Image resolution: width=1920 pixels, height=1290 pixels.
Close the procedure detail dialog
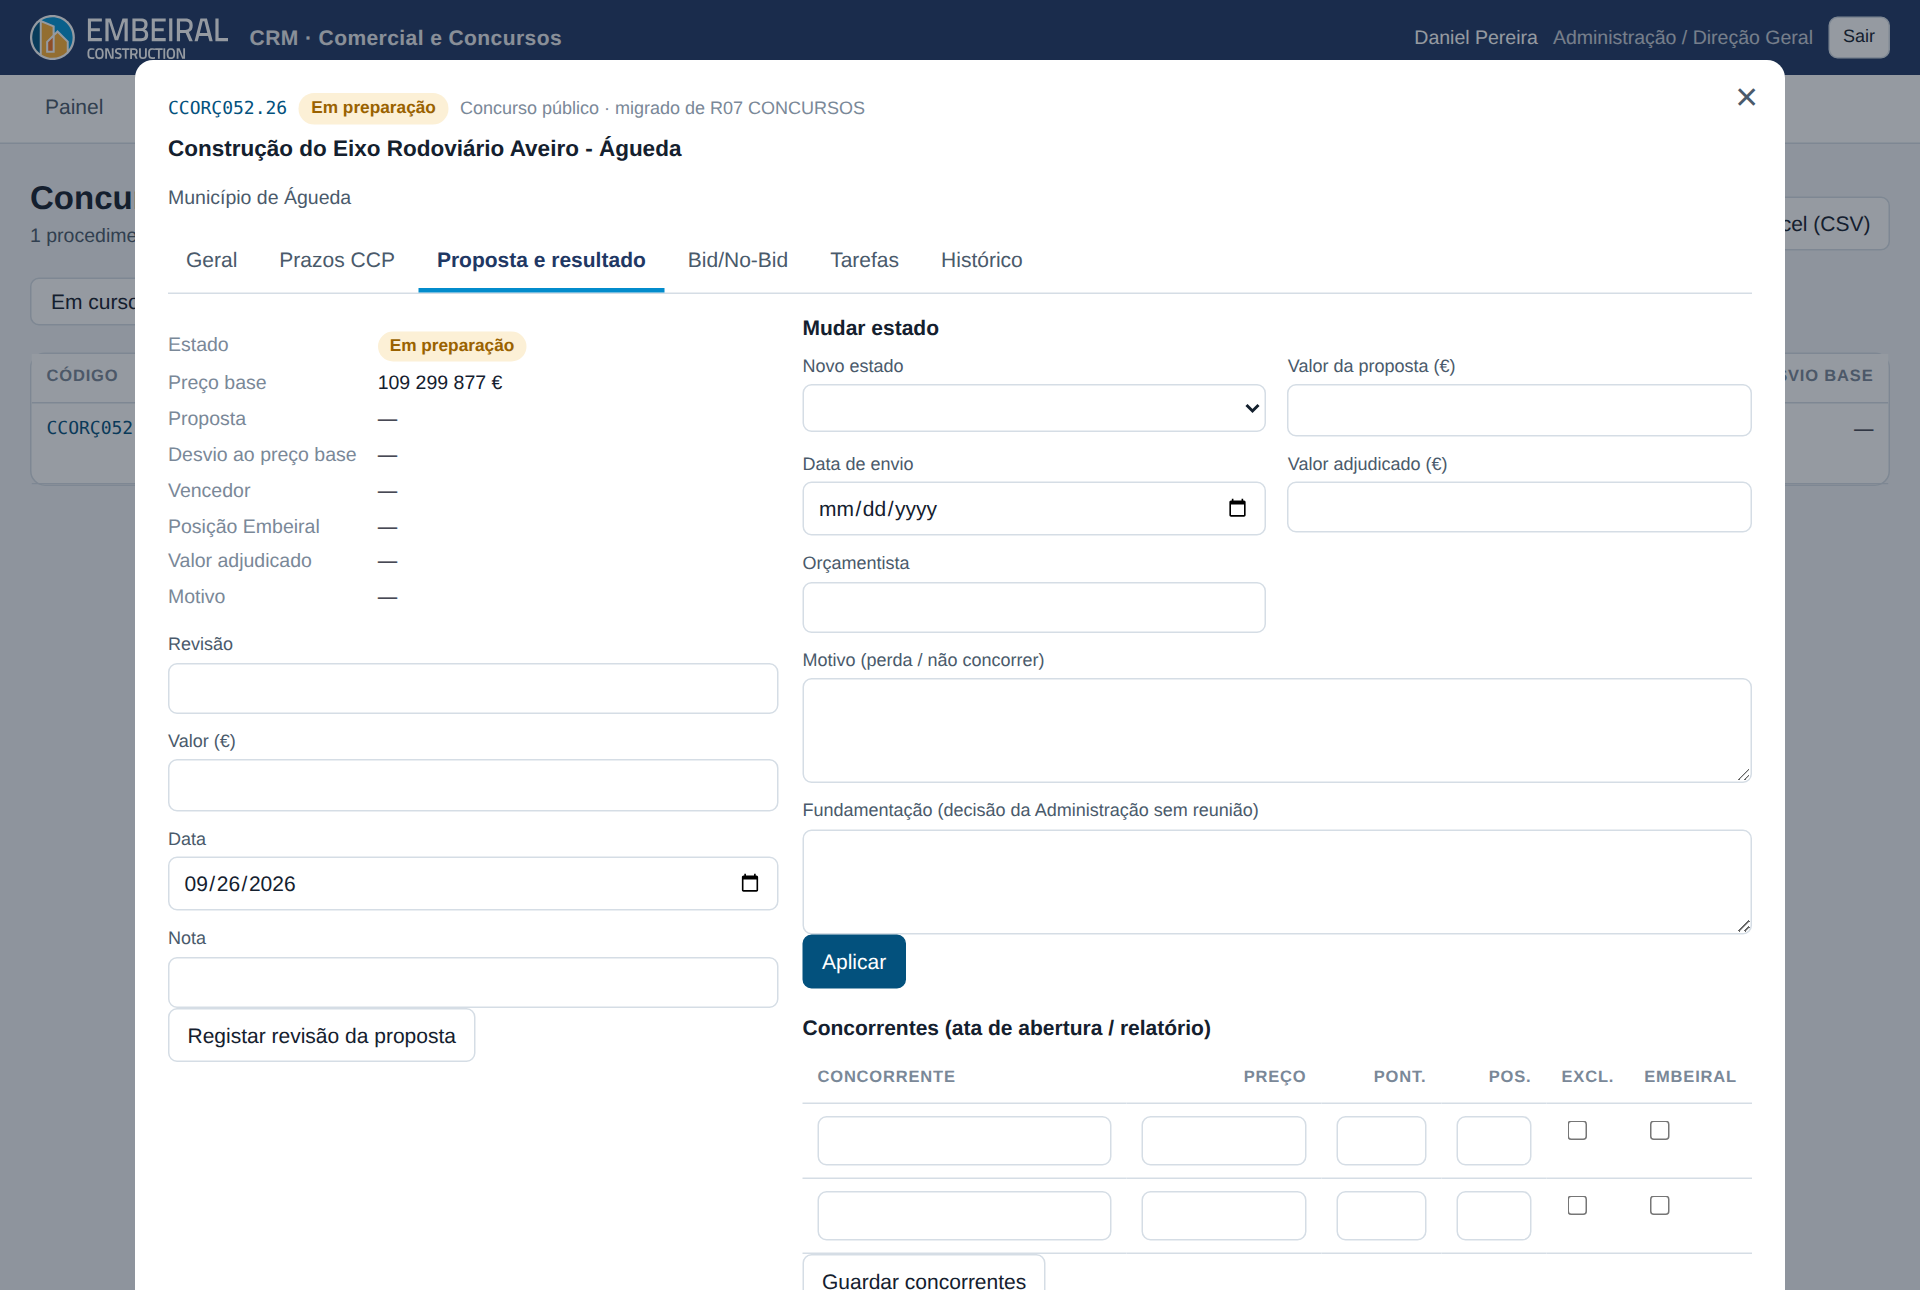pyautogui.click(x=1746, y=97)
